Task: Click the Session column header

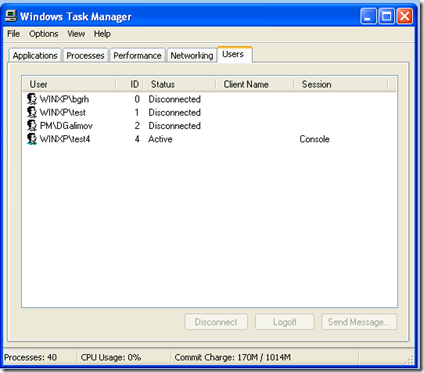Action: [x=341, y=84]
